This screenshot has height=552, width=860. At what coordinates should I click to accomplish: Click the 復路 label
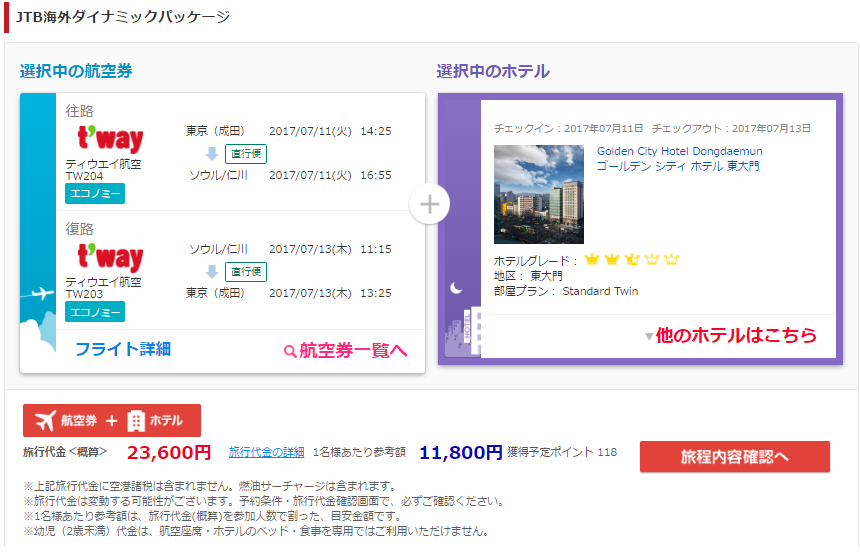tap(80, 229)
